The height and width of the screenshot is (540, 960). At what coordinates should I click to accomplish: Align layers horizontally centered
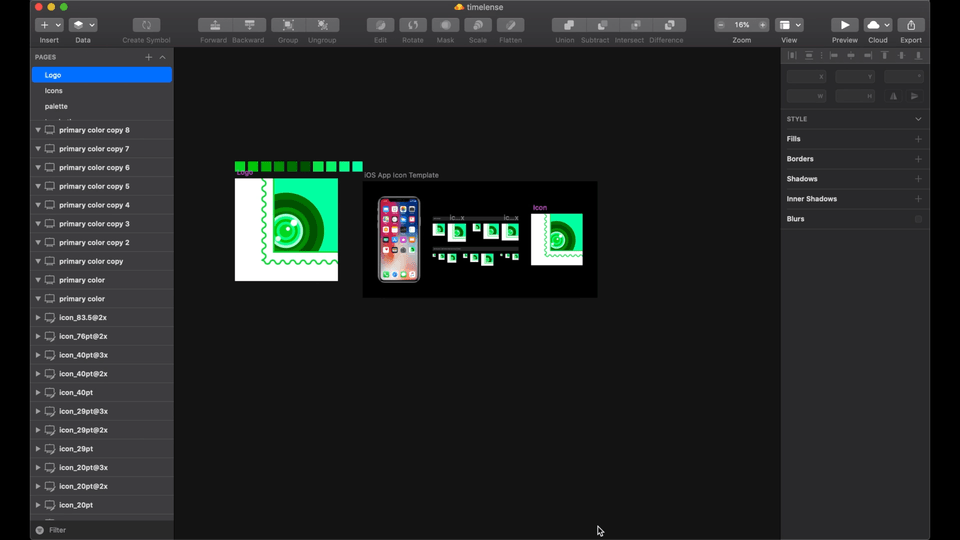[850, 56]
